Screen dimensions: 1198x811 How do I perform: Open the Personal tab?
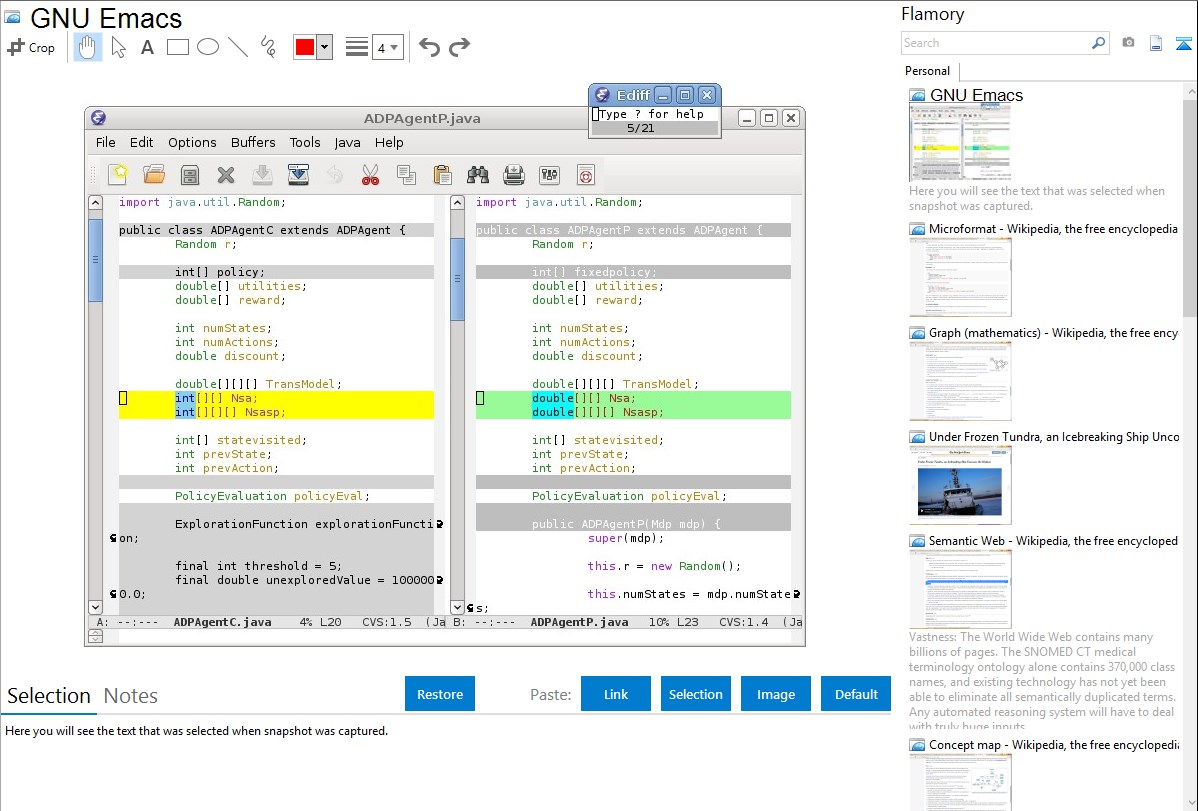927,71
